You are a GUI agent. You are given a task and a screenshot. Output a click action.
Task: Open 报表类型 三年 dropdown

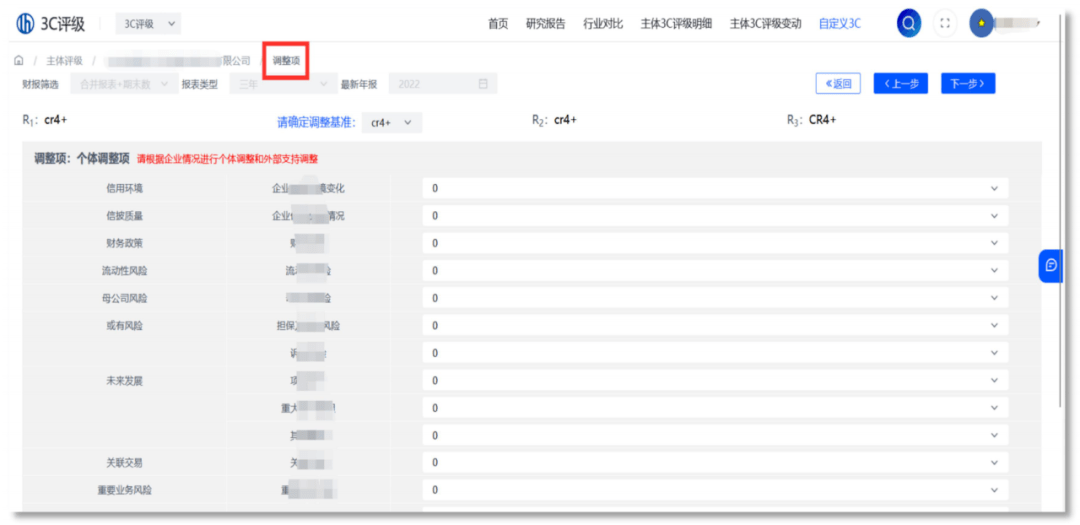(x=284, y=84)
